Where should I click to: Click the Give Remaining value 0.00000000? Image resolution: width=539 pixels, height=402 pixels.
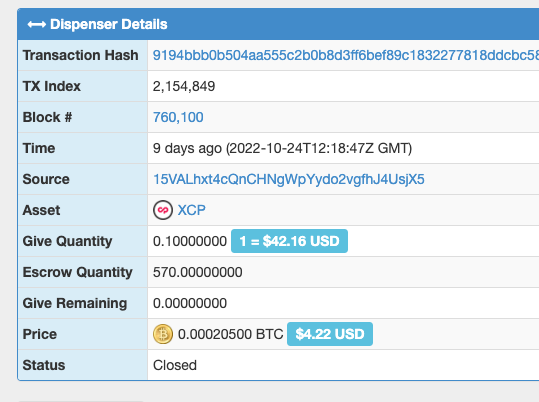pyautogui.click(x=190, y=303)
